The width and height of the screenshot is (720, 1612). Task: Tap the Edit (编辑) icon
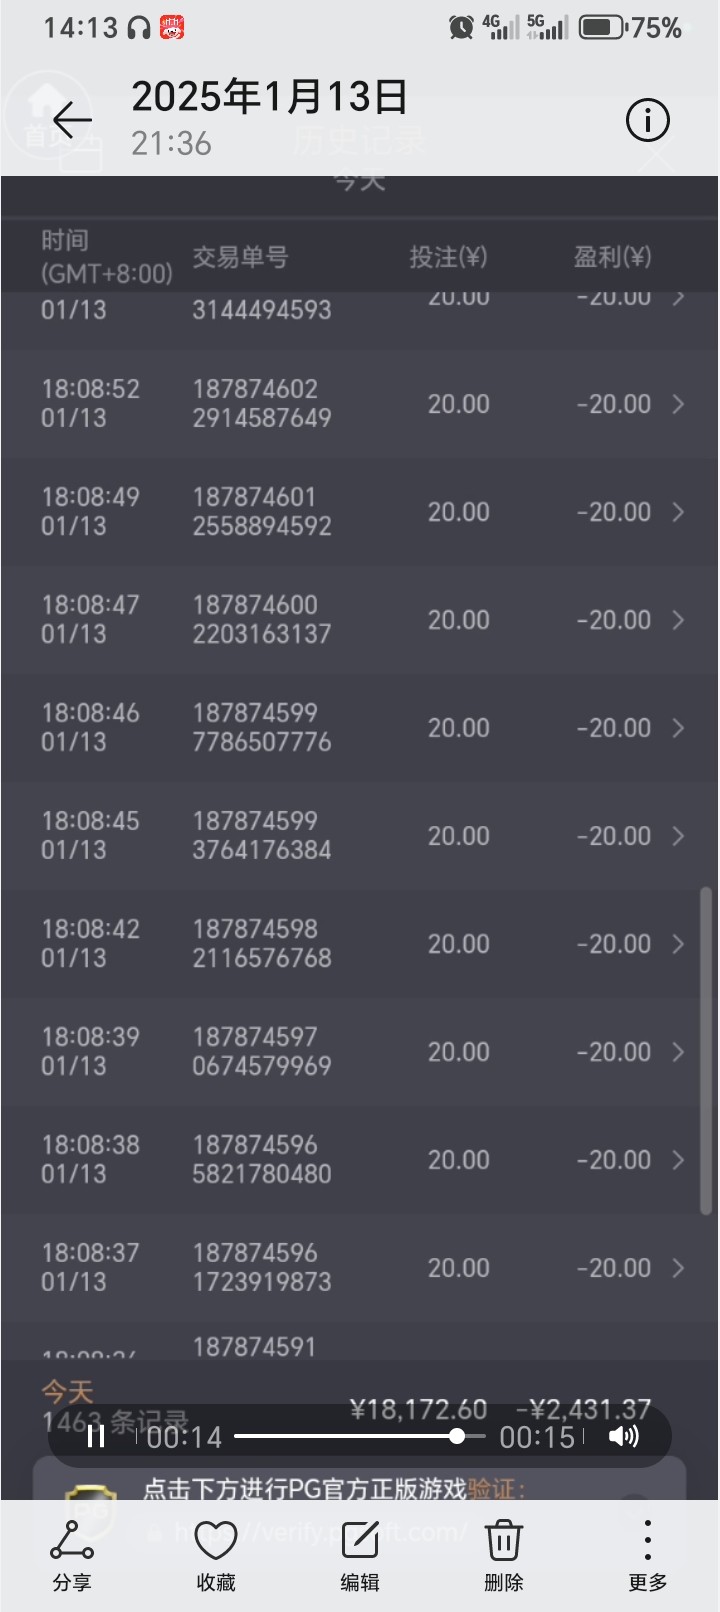pos(360,1555)
